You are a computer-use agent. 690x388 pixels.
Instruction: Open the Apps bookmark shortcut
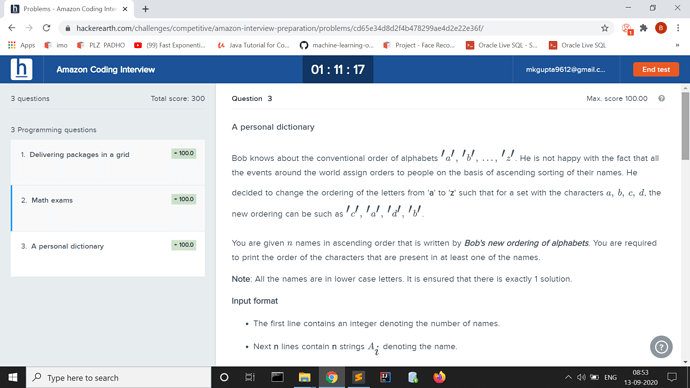[22, 45]
